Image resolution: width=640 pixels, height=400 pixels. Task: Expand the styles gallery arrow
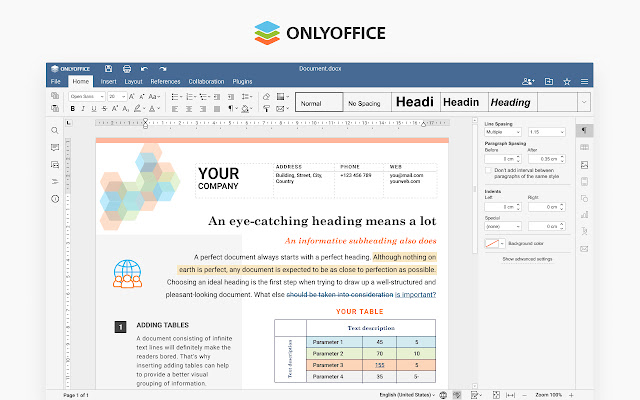point(584,102)
